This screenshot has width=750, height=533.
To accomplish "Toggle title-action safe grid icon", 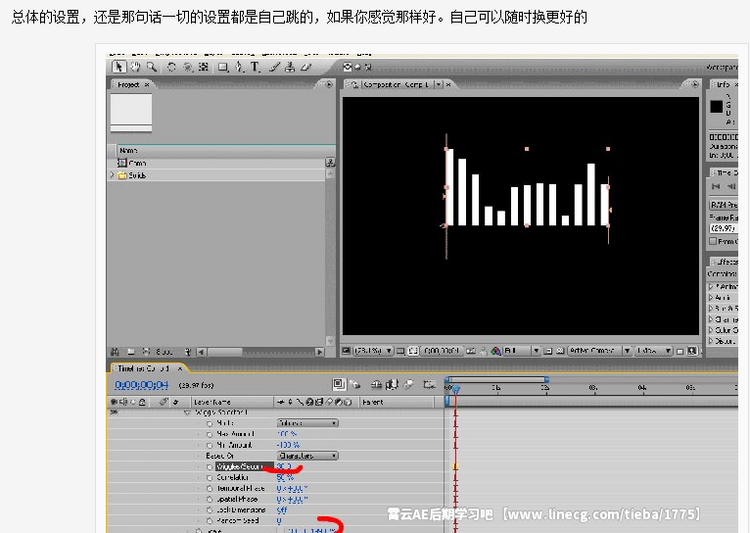I will pyautogui.click(x=401, y=351).
